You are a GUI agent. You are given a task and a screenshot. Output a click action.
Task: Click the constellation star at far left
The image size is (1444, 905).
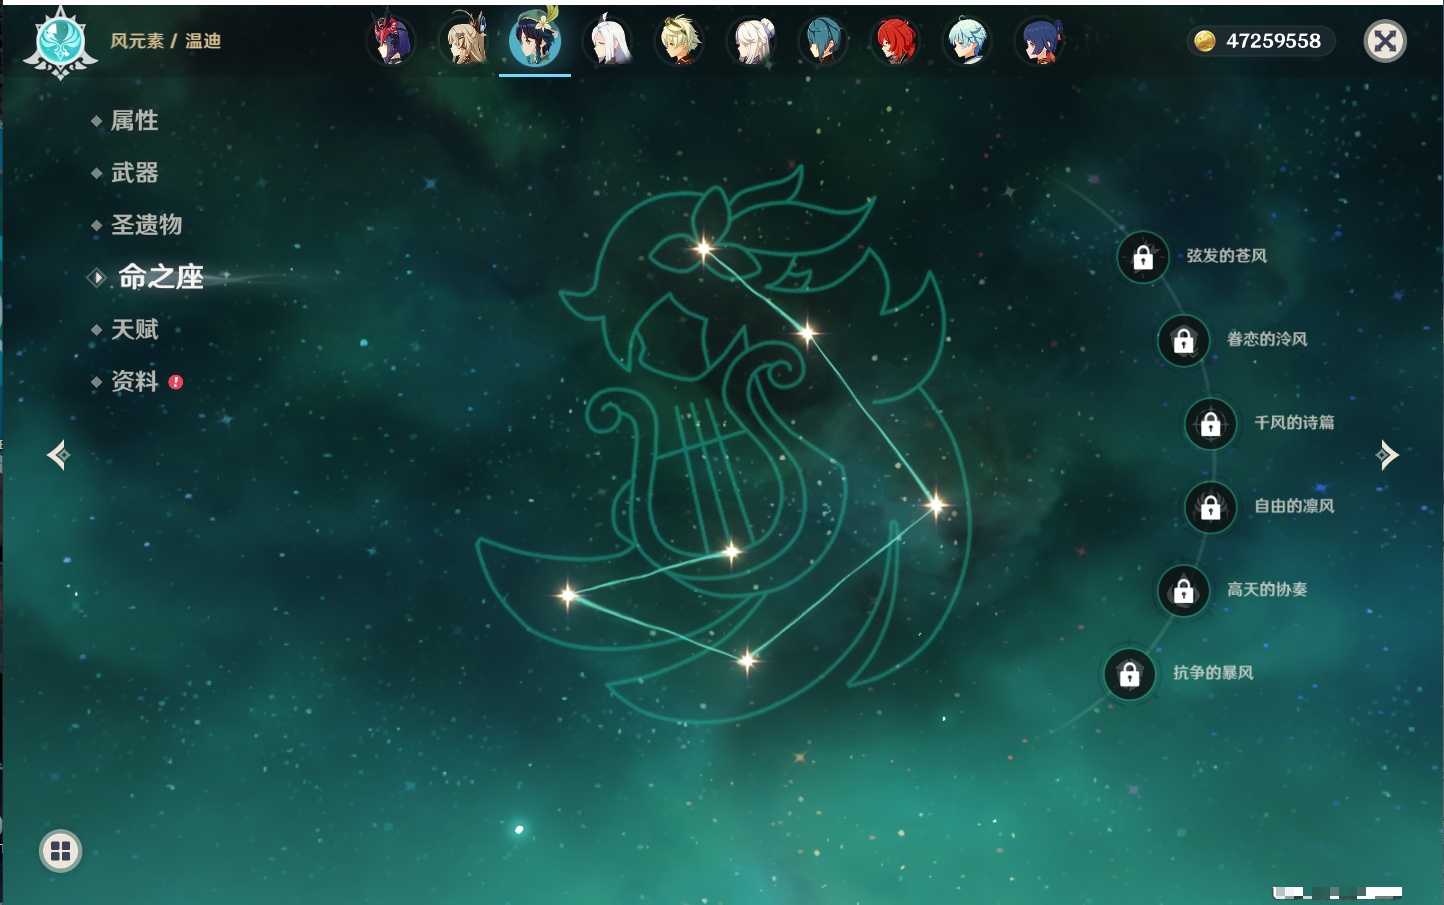tap(567, 595)
